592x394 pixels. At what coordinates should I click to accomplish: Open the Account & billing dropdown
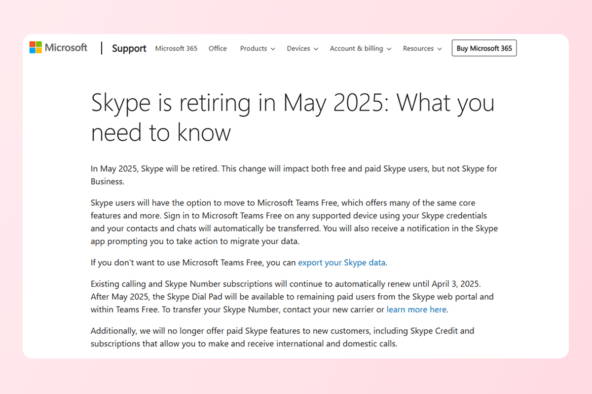pos(361,48)
